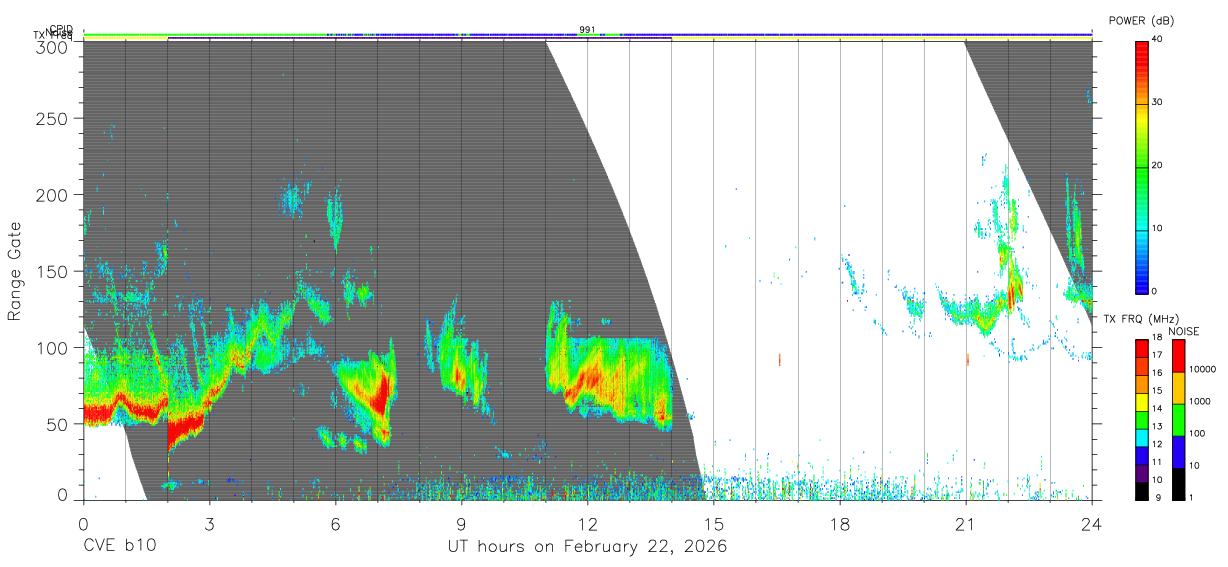Click the red 17-18 MHz TX FRQ segment
This screenshot has width=1228, height=567.
point(1142,348)
